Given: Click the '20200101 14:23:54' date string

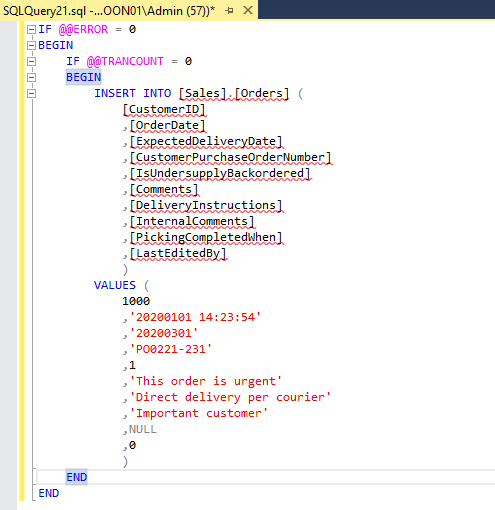Looking at the screenshot, I should (195, 317).
